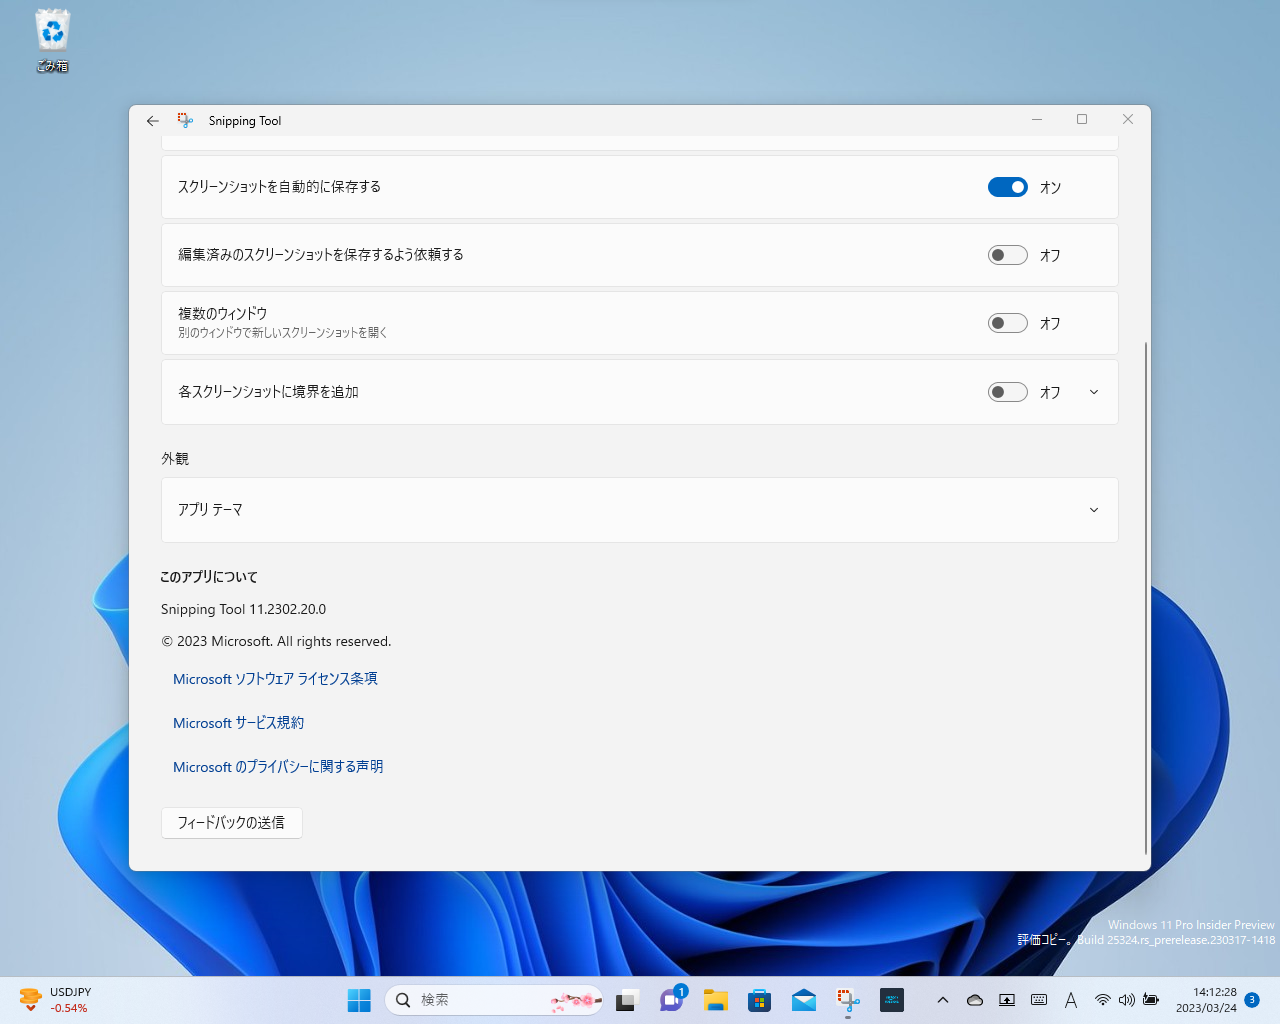1280x1024 pixels.
Task: Open the Microsoft ソフトウェア ライセンス条項 link
Action: 275,679
